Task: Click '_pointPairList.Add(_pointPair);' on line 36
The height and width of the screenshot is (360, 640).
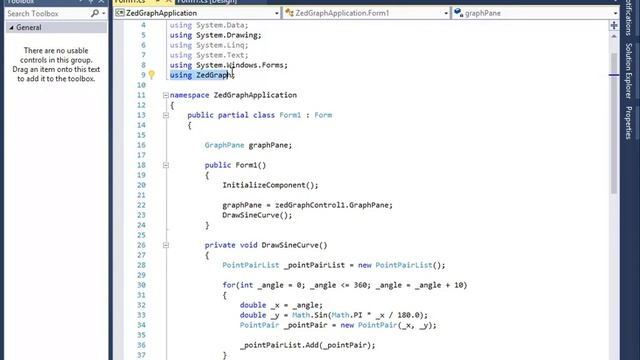Action: click(x=307, y=345)
